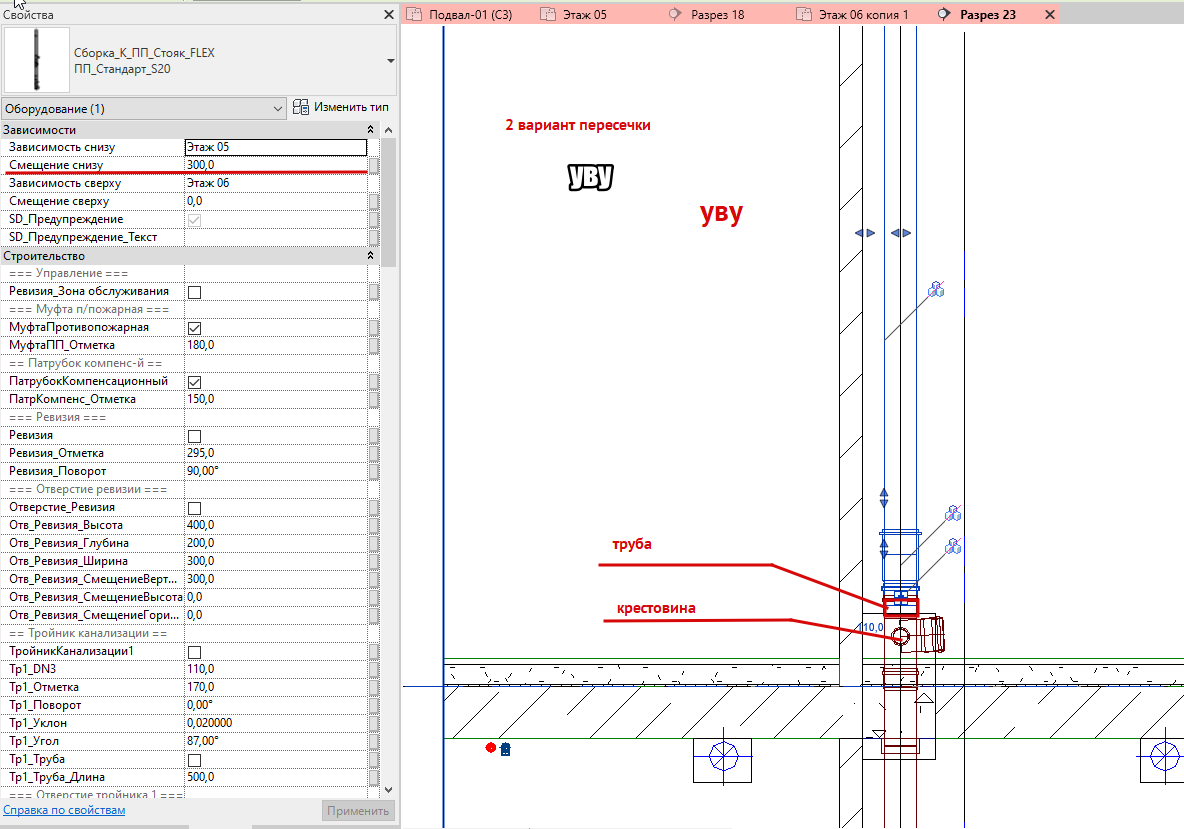
Task: Click the 110,0 dimension label
Action: (872, 627)
